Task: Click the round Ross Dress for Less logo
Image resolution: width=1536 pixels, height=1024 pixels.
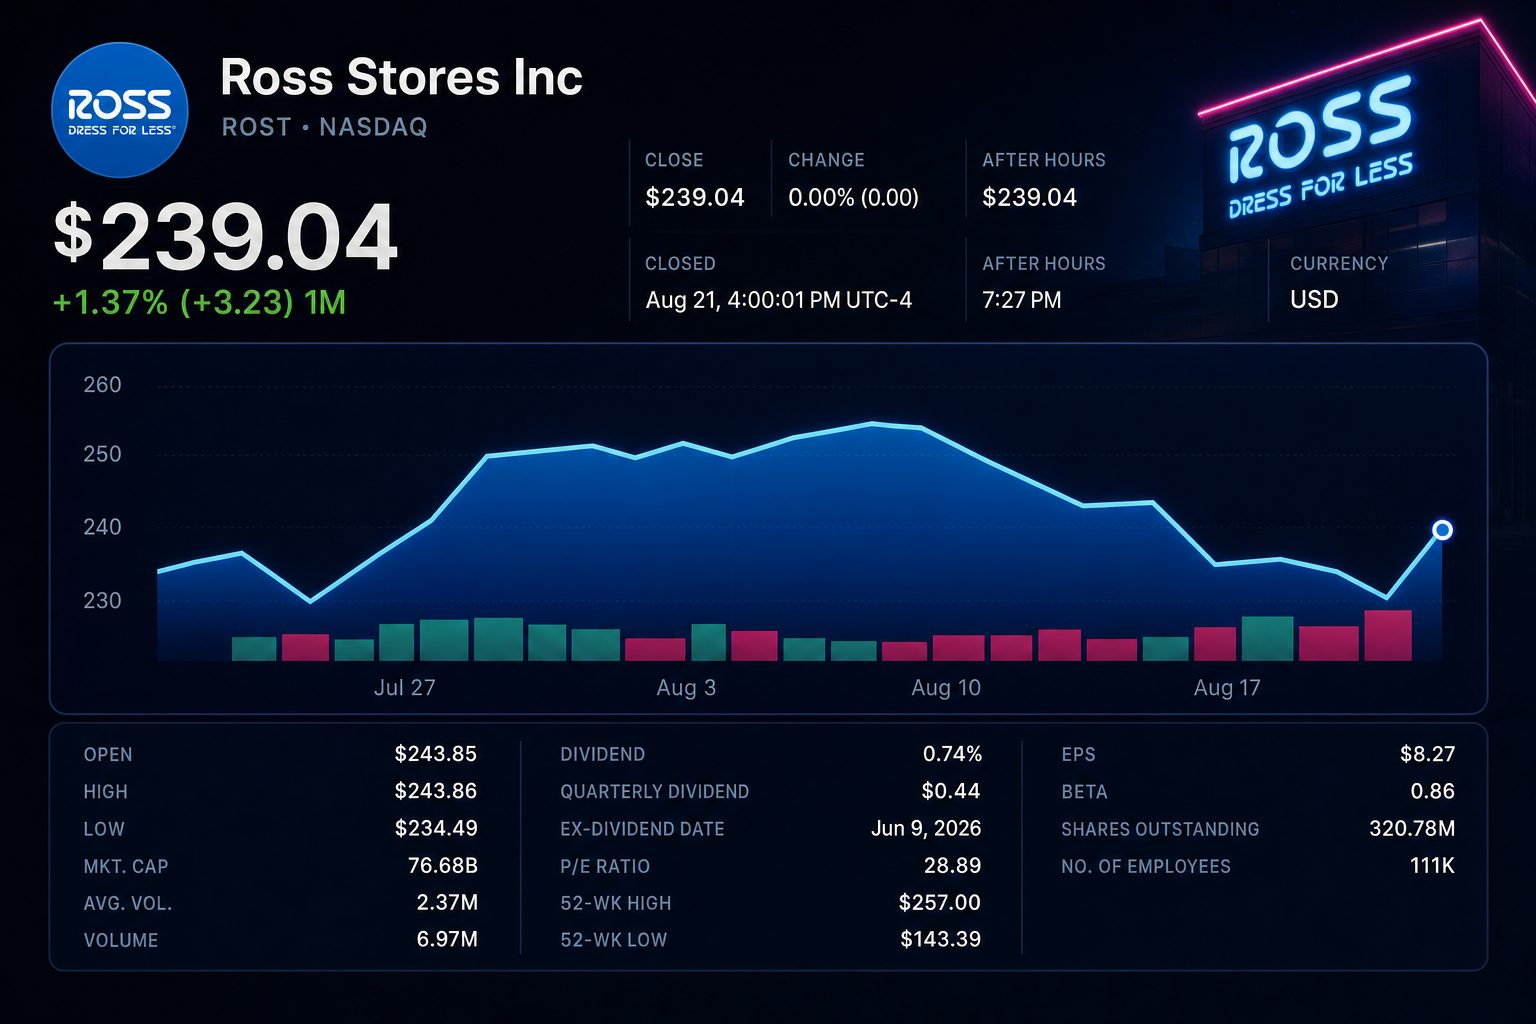Action: [x=119, y=110]
